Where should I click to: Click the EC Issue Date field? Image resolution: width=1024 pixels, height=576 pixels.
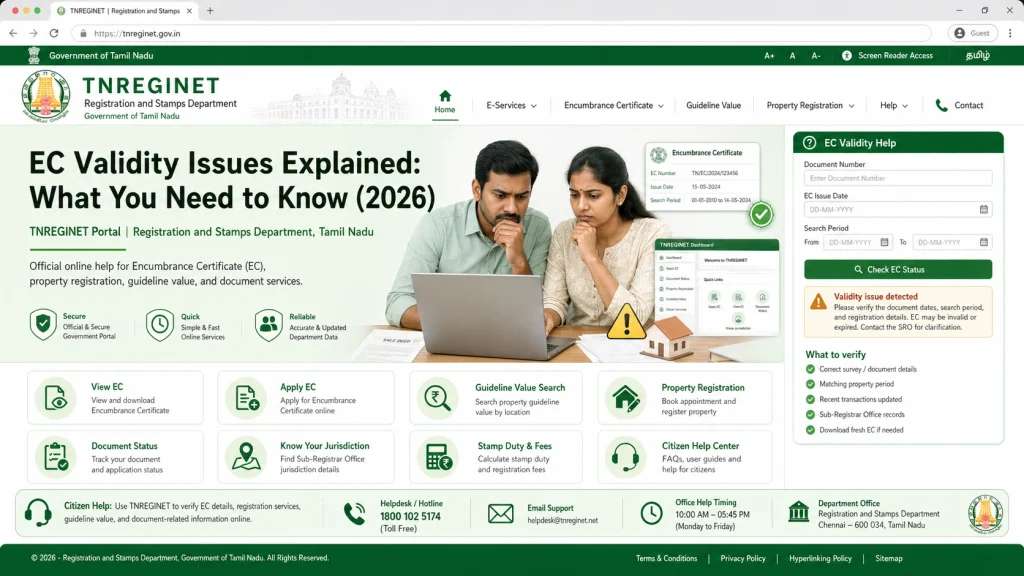[x=897, y=210]
